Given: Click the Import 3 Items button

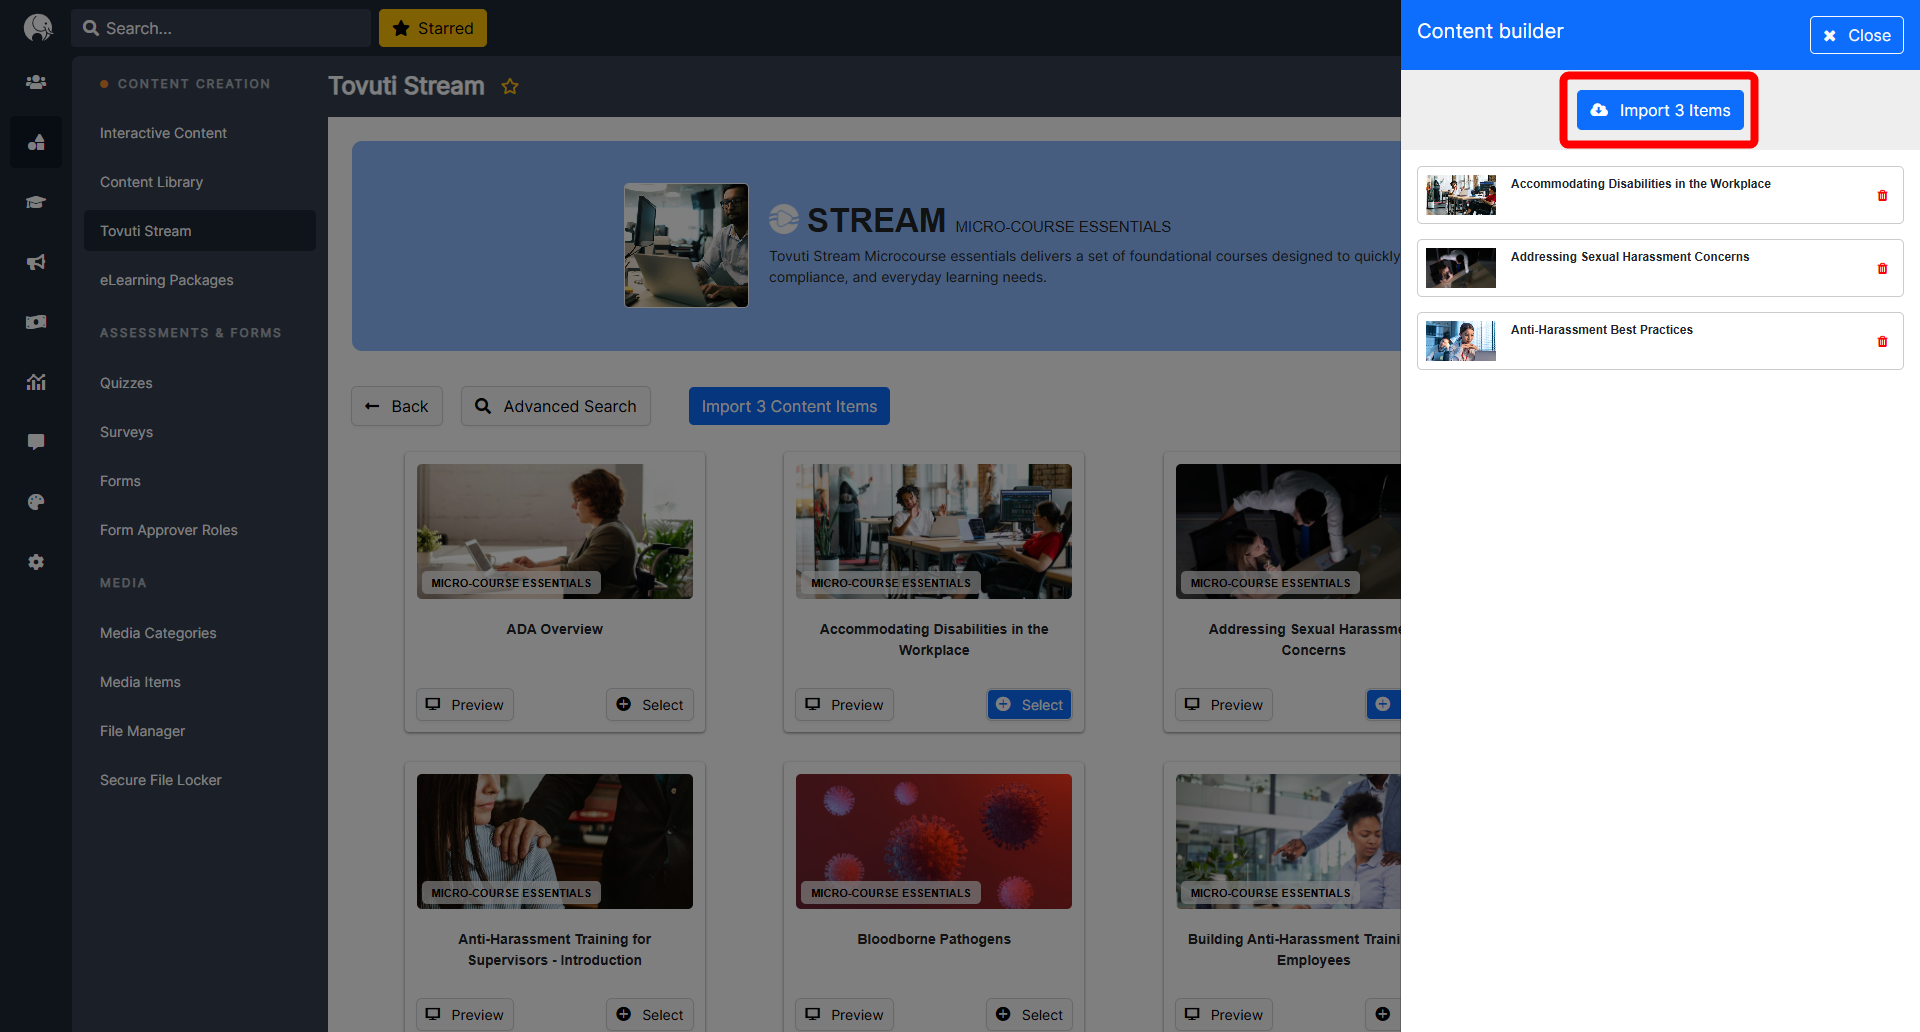Looking at the screenshot, I should [x=1660, y=110].
